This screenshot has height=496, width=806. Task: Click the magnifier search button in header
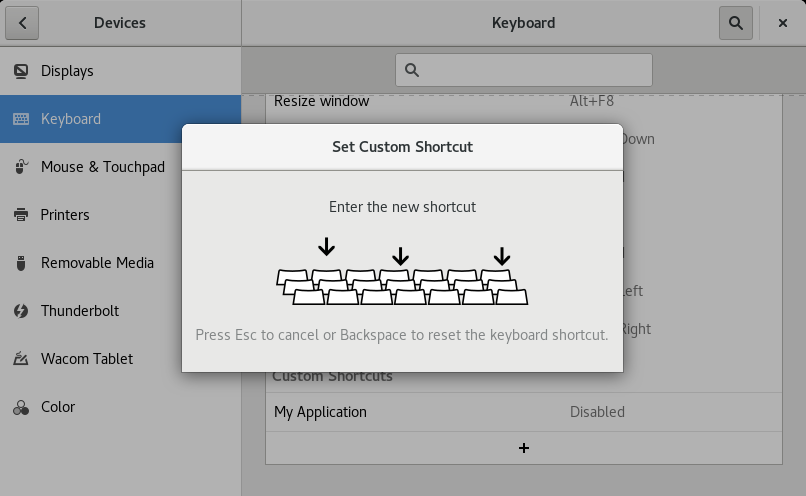click(736, 22)
